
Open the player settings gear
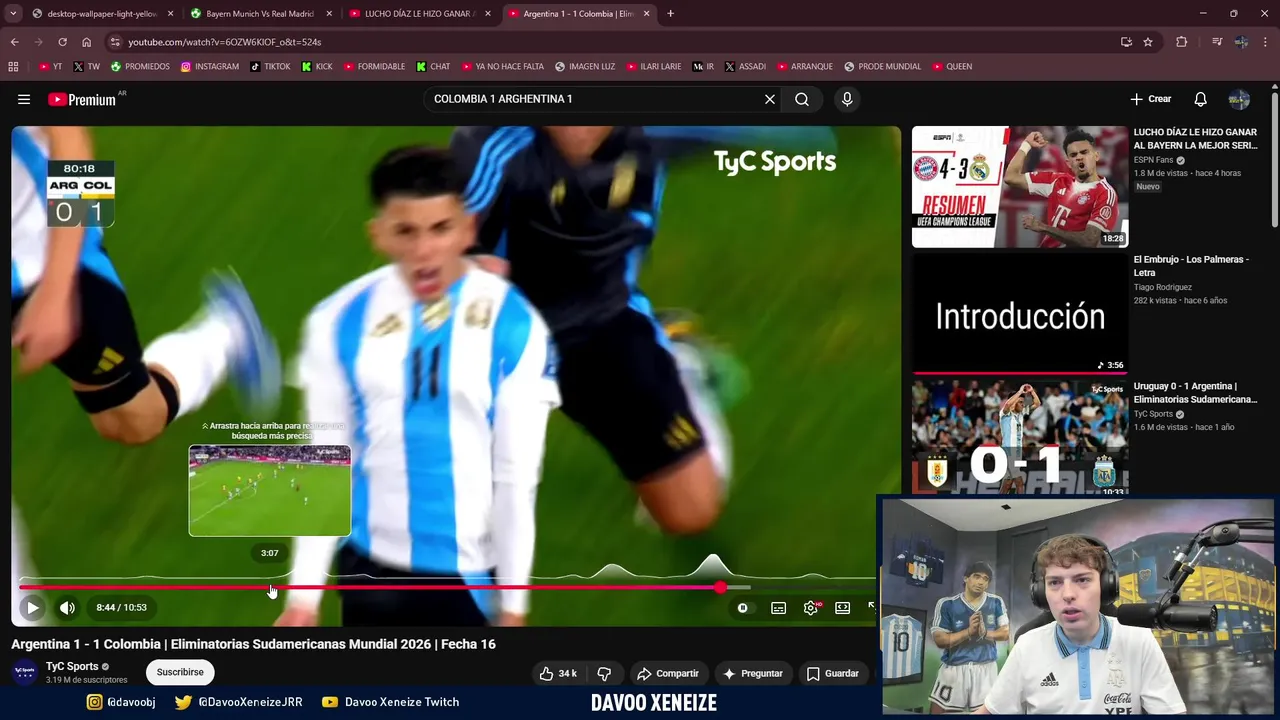point(811,607)
